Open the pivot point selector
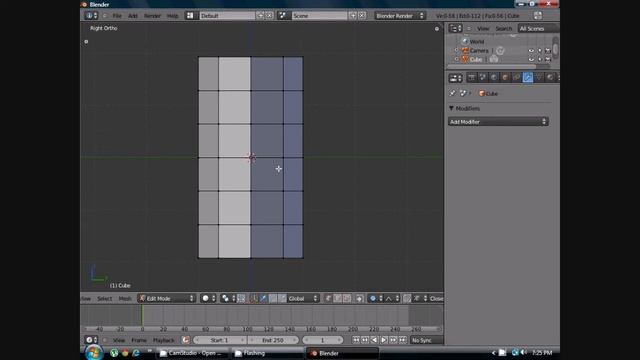This screenshot has height=360, width=640. pos(228,299)
